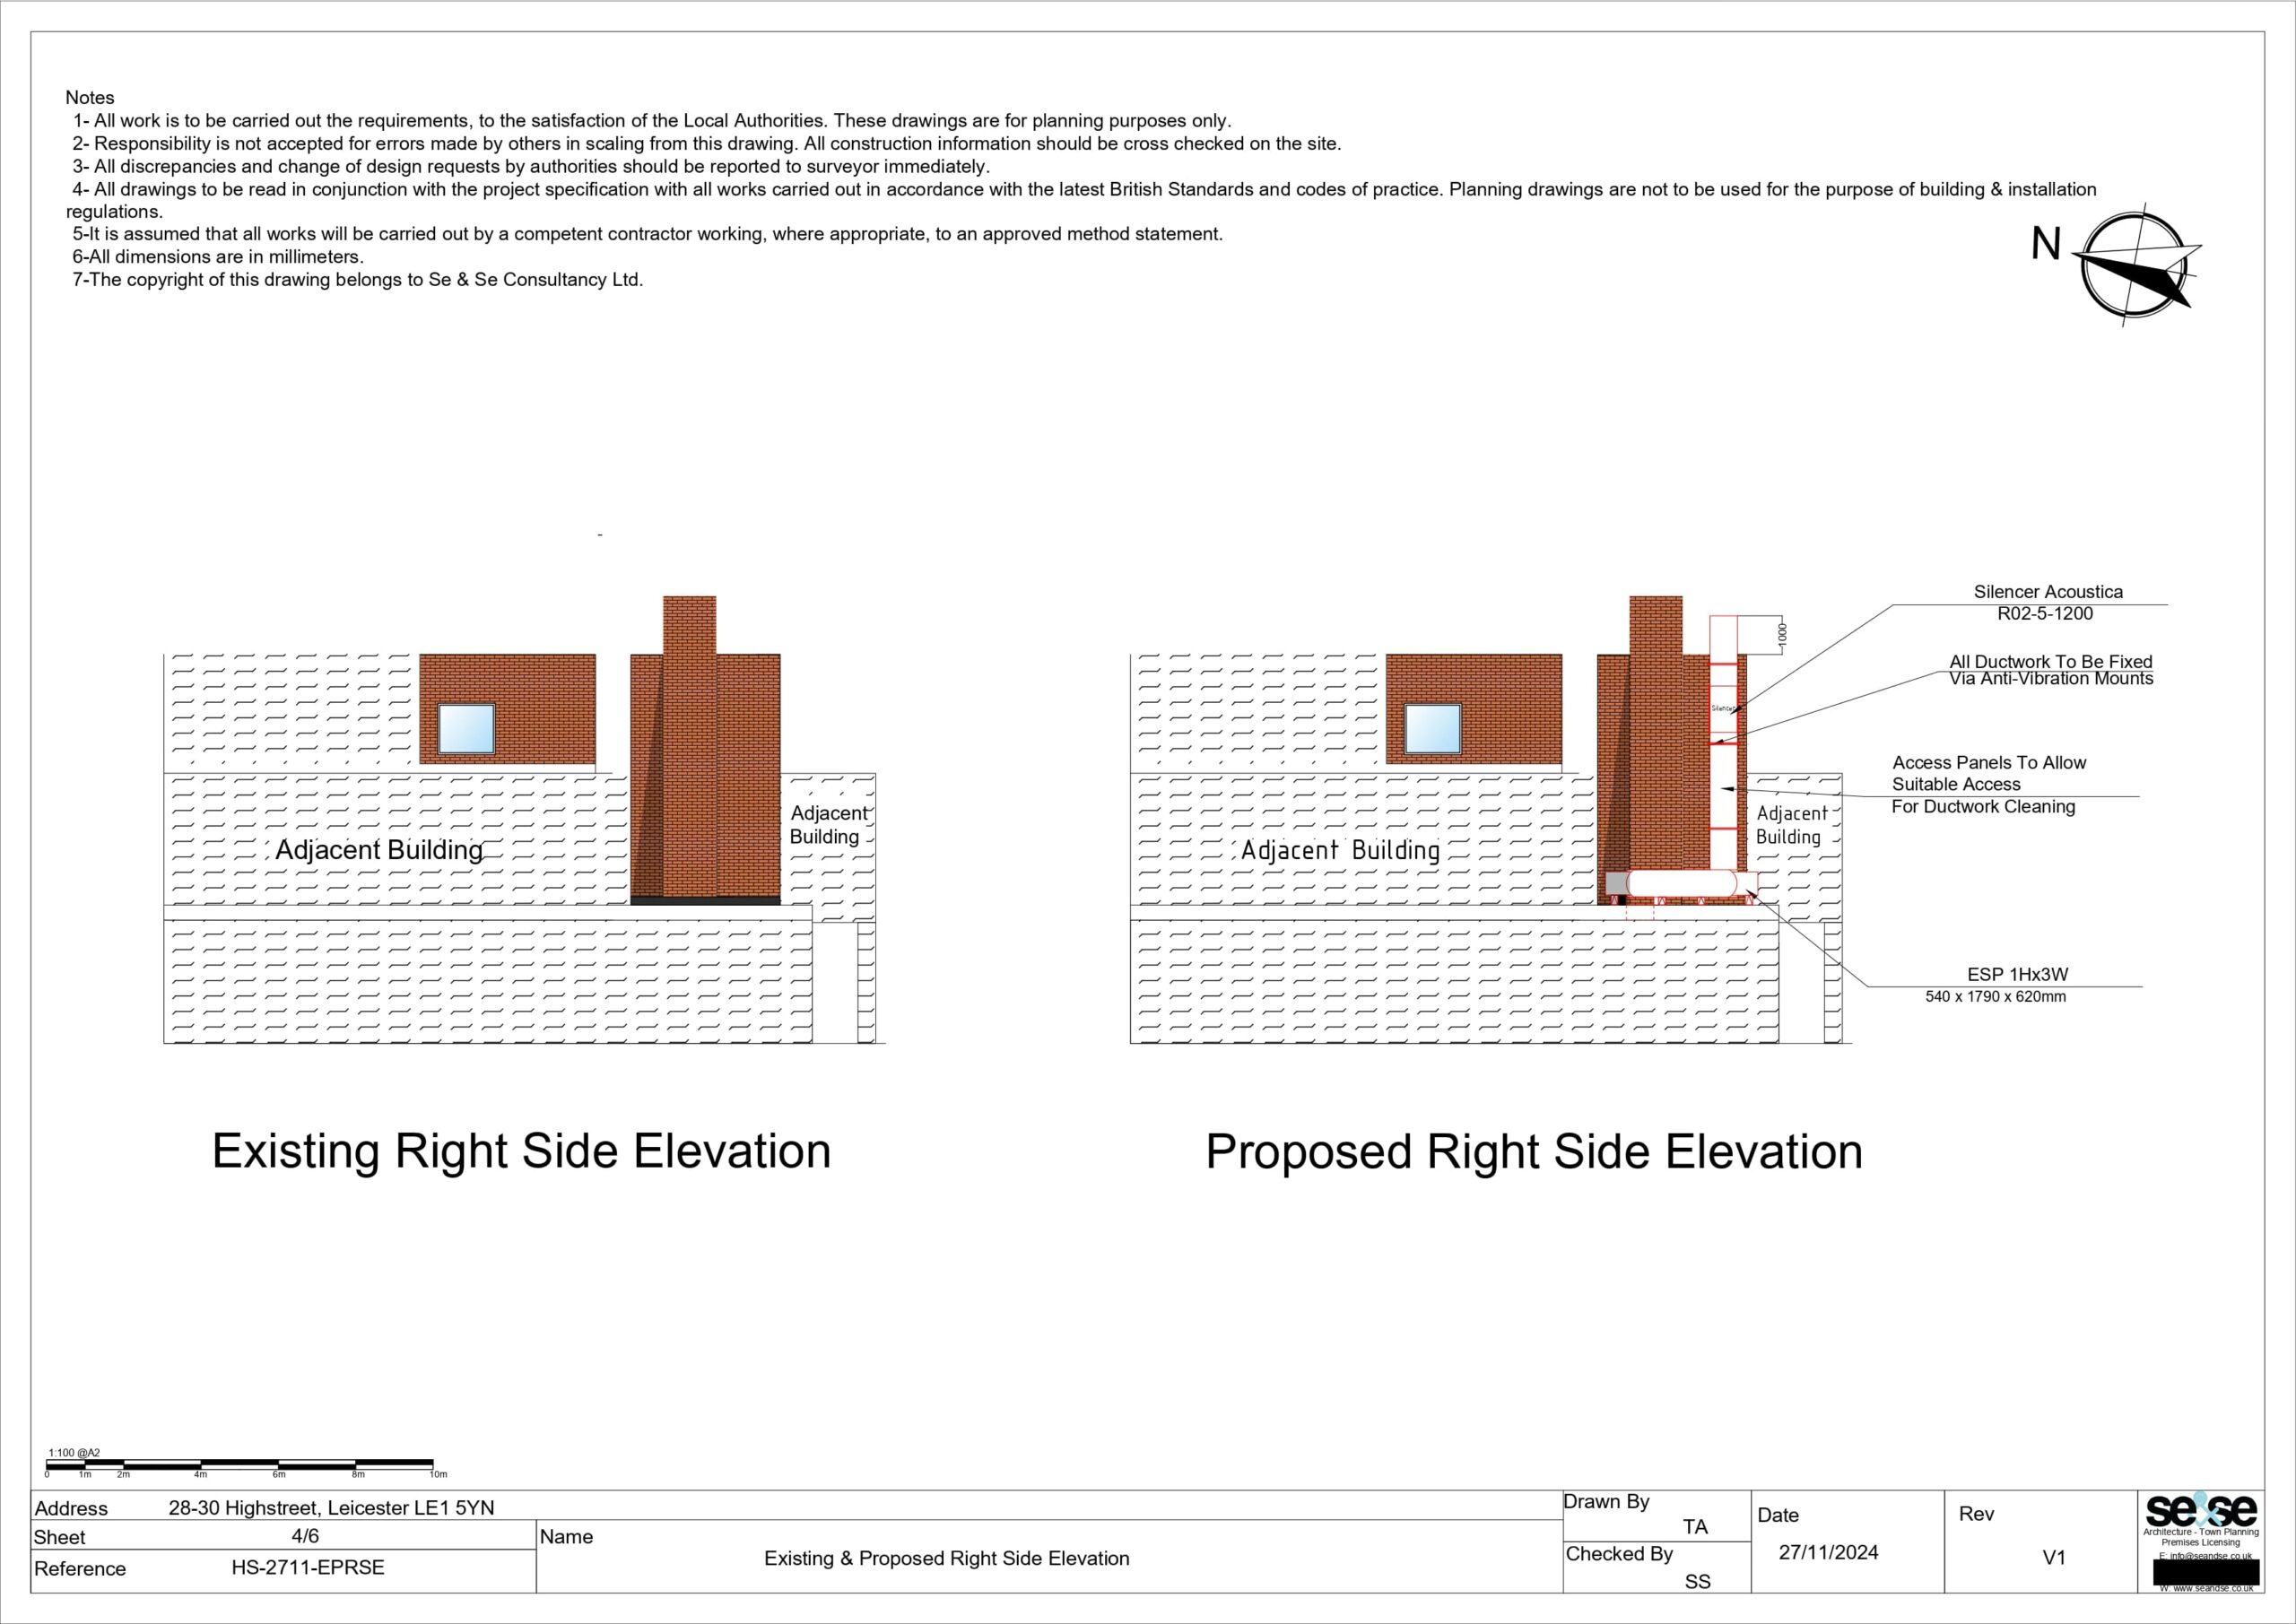The height and width of the screenshot is (1624, 2296).
Task: Click the www.seandse.co.uk website link
Action: 2206,1588
